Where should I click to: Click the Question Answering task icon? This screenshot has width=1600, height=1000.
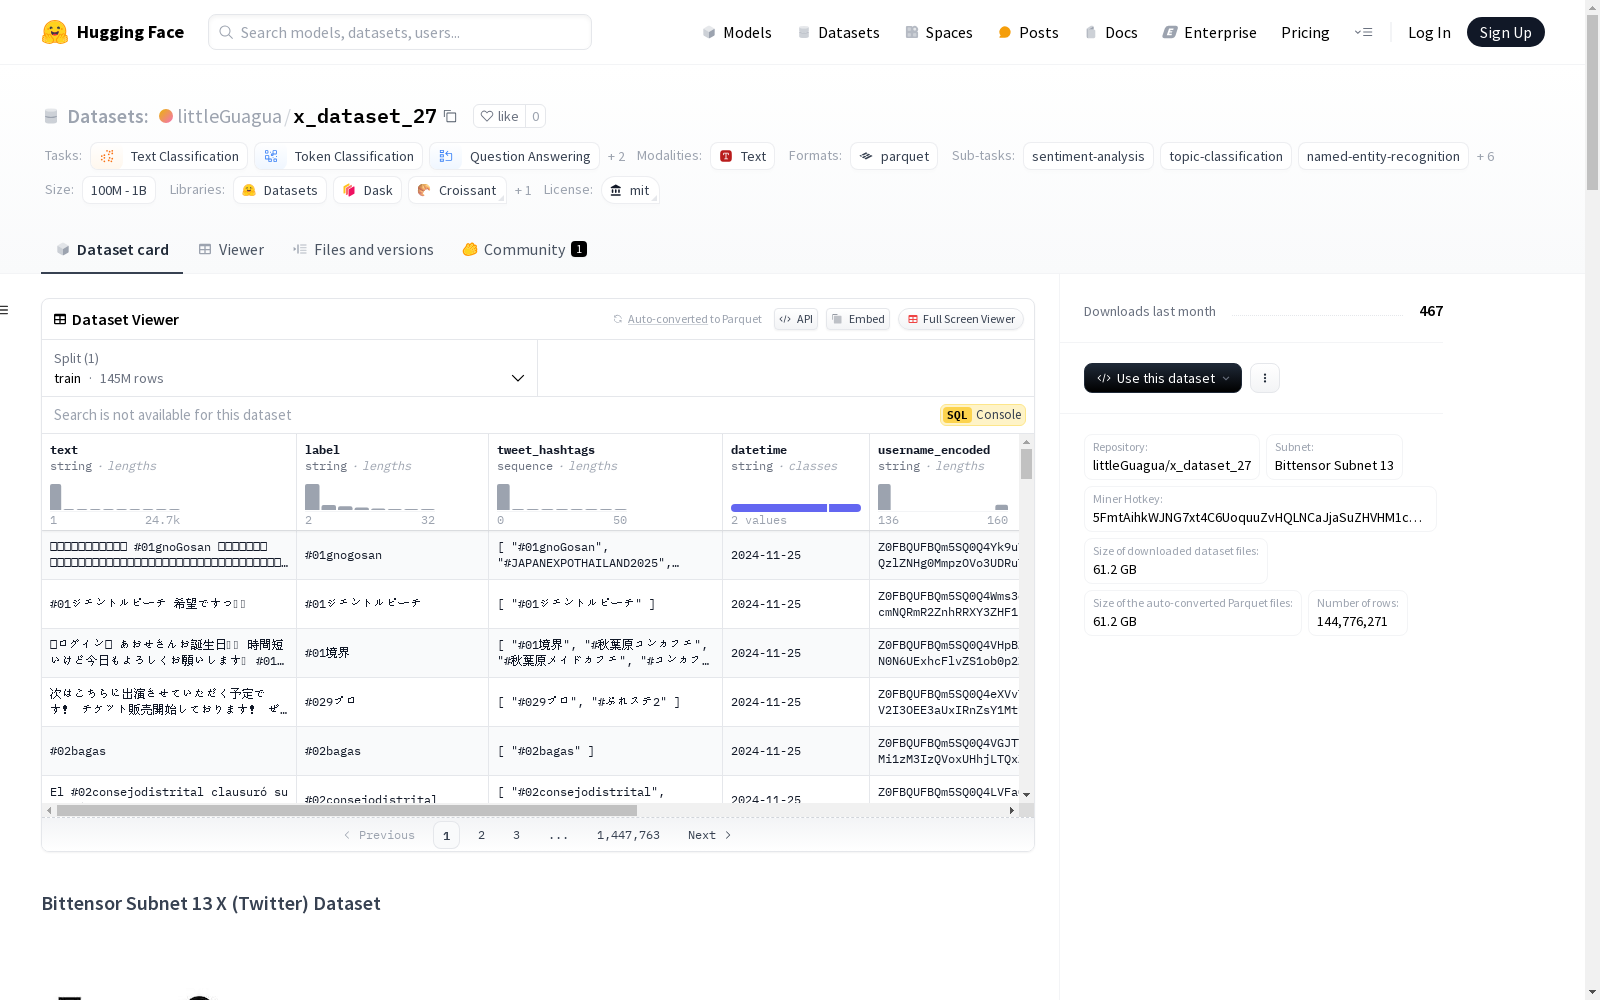pos(446,156)
